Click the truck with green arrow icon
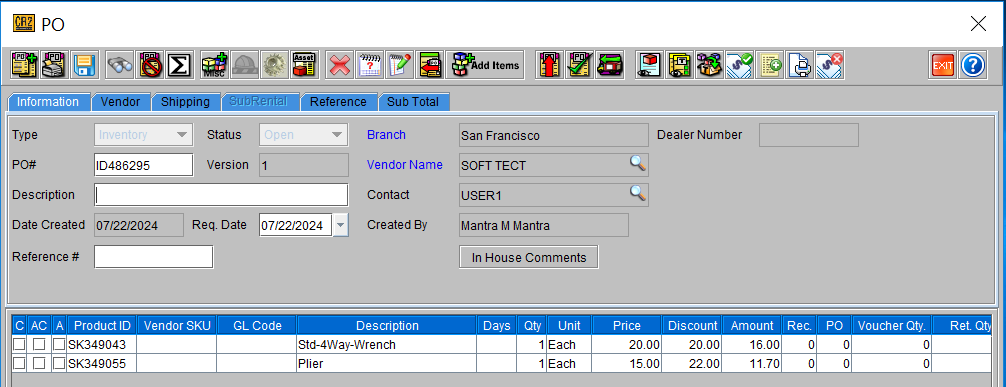 pyautogui.click(x=610, y=65)
